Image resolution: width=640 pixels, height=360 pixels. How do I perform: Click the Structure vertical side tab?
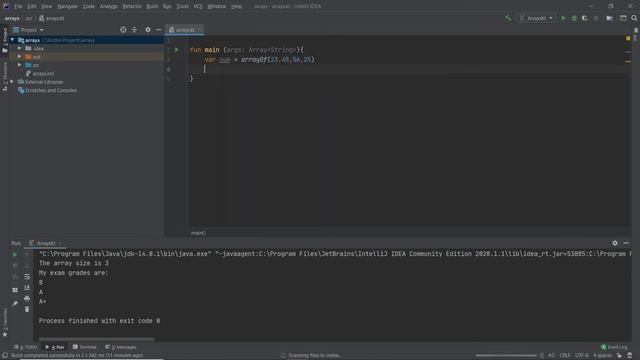[5, 77]
